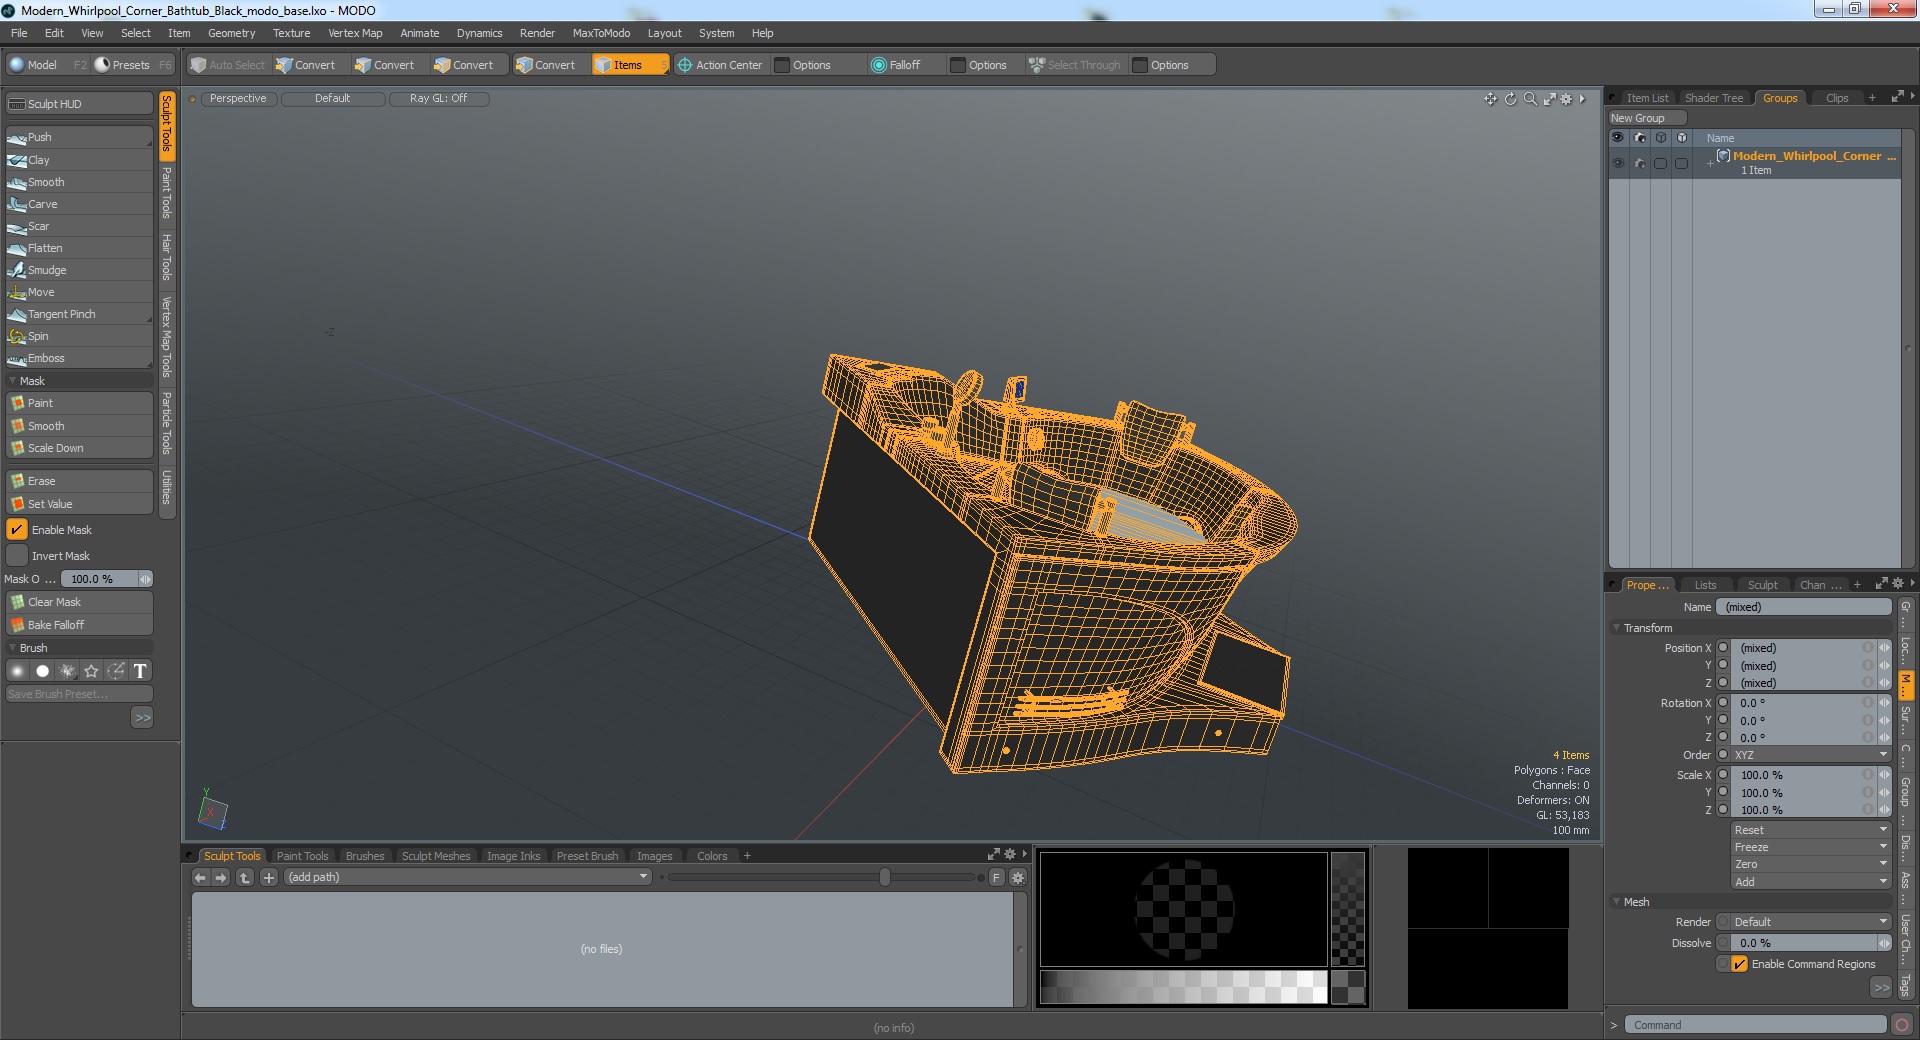This screenshot has height=1040, width=1920.
Task: Click the viewport zoom magnifier icon
Action: [x=1530, y=99]
